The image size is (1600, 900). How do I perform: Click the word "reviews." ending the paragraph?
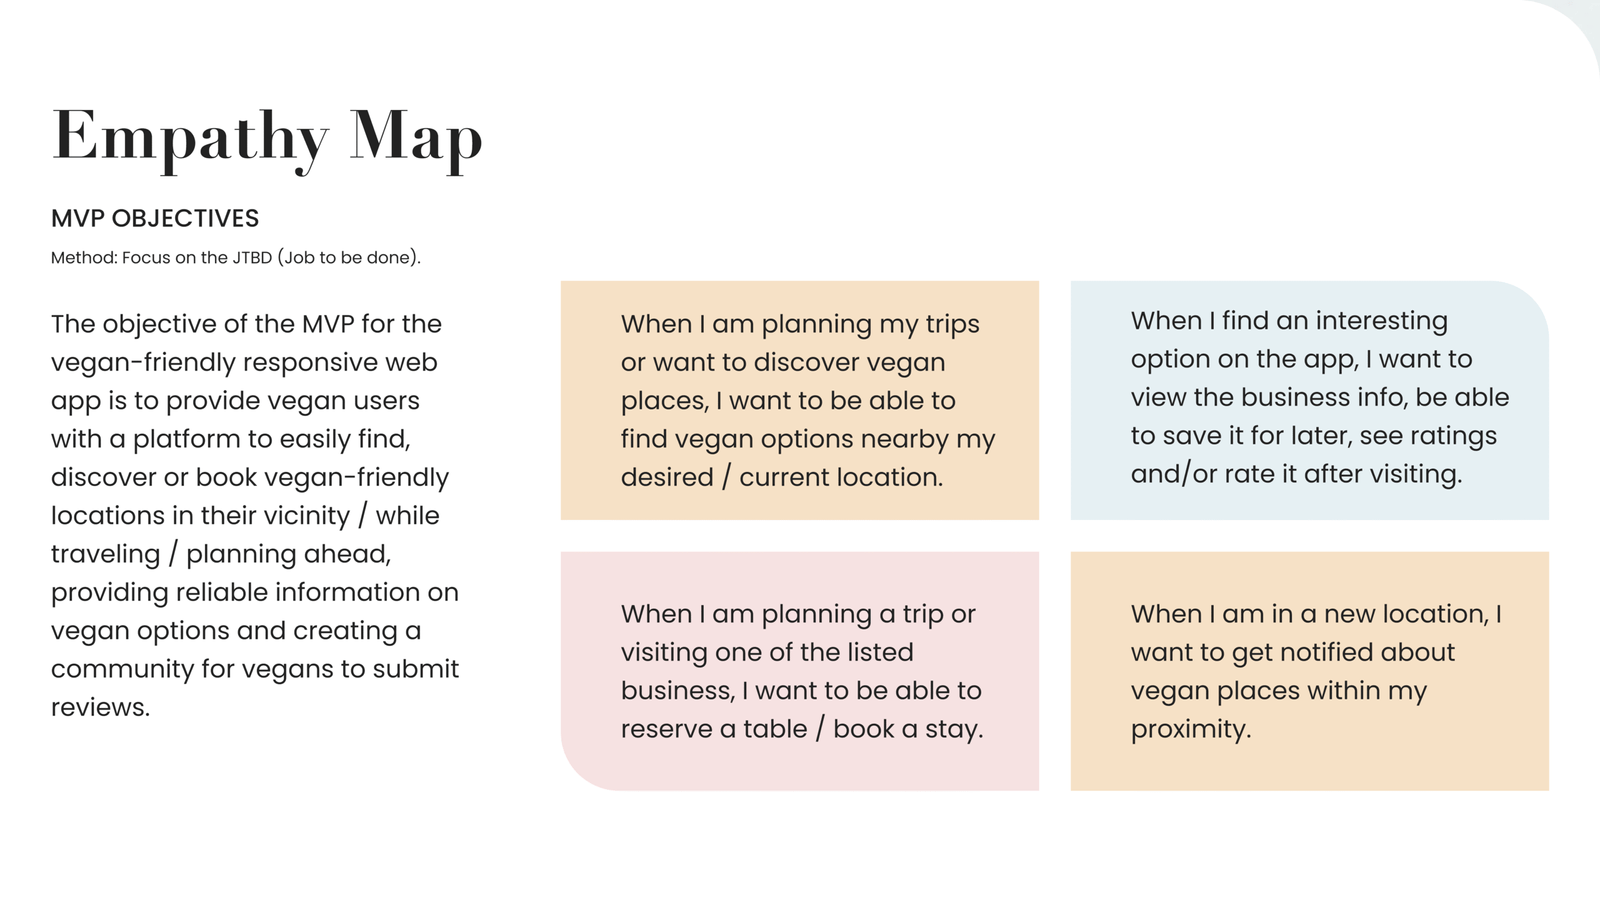[100, 707]
